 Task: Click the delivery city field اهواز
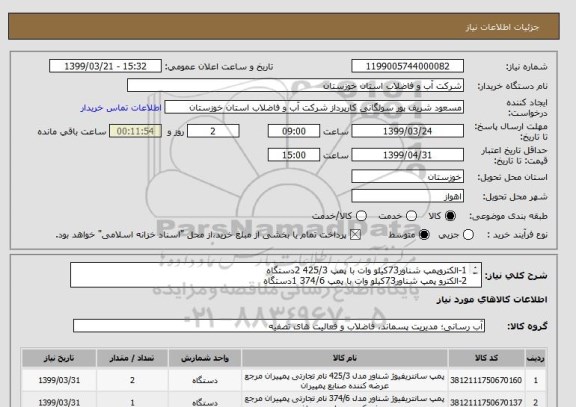[407, 197]
